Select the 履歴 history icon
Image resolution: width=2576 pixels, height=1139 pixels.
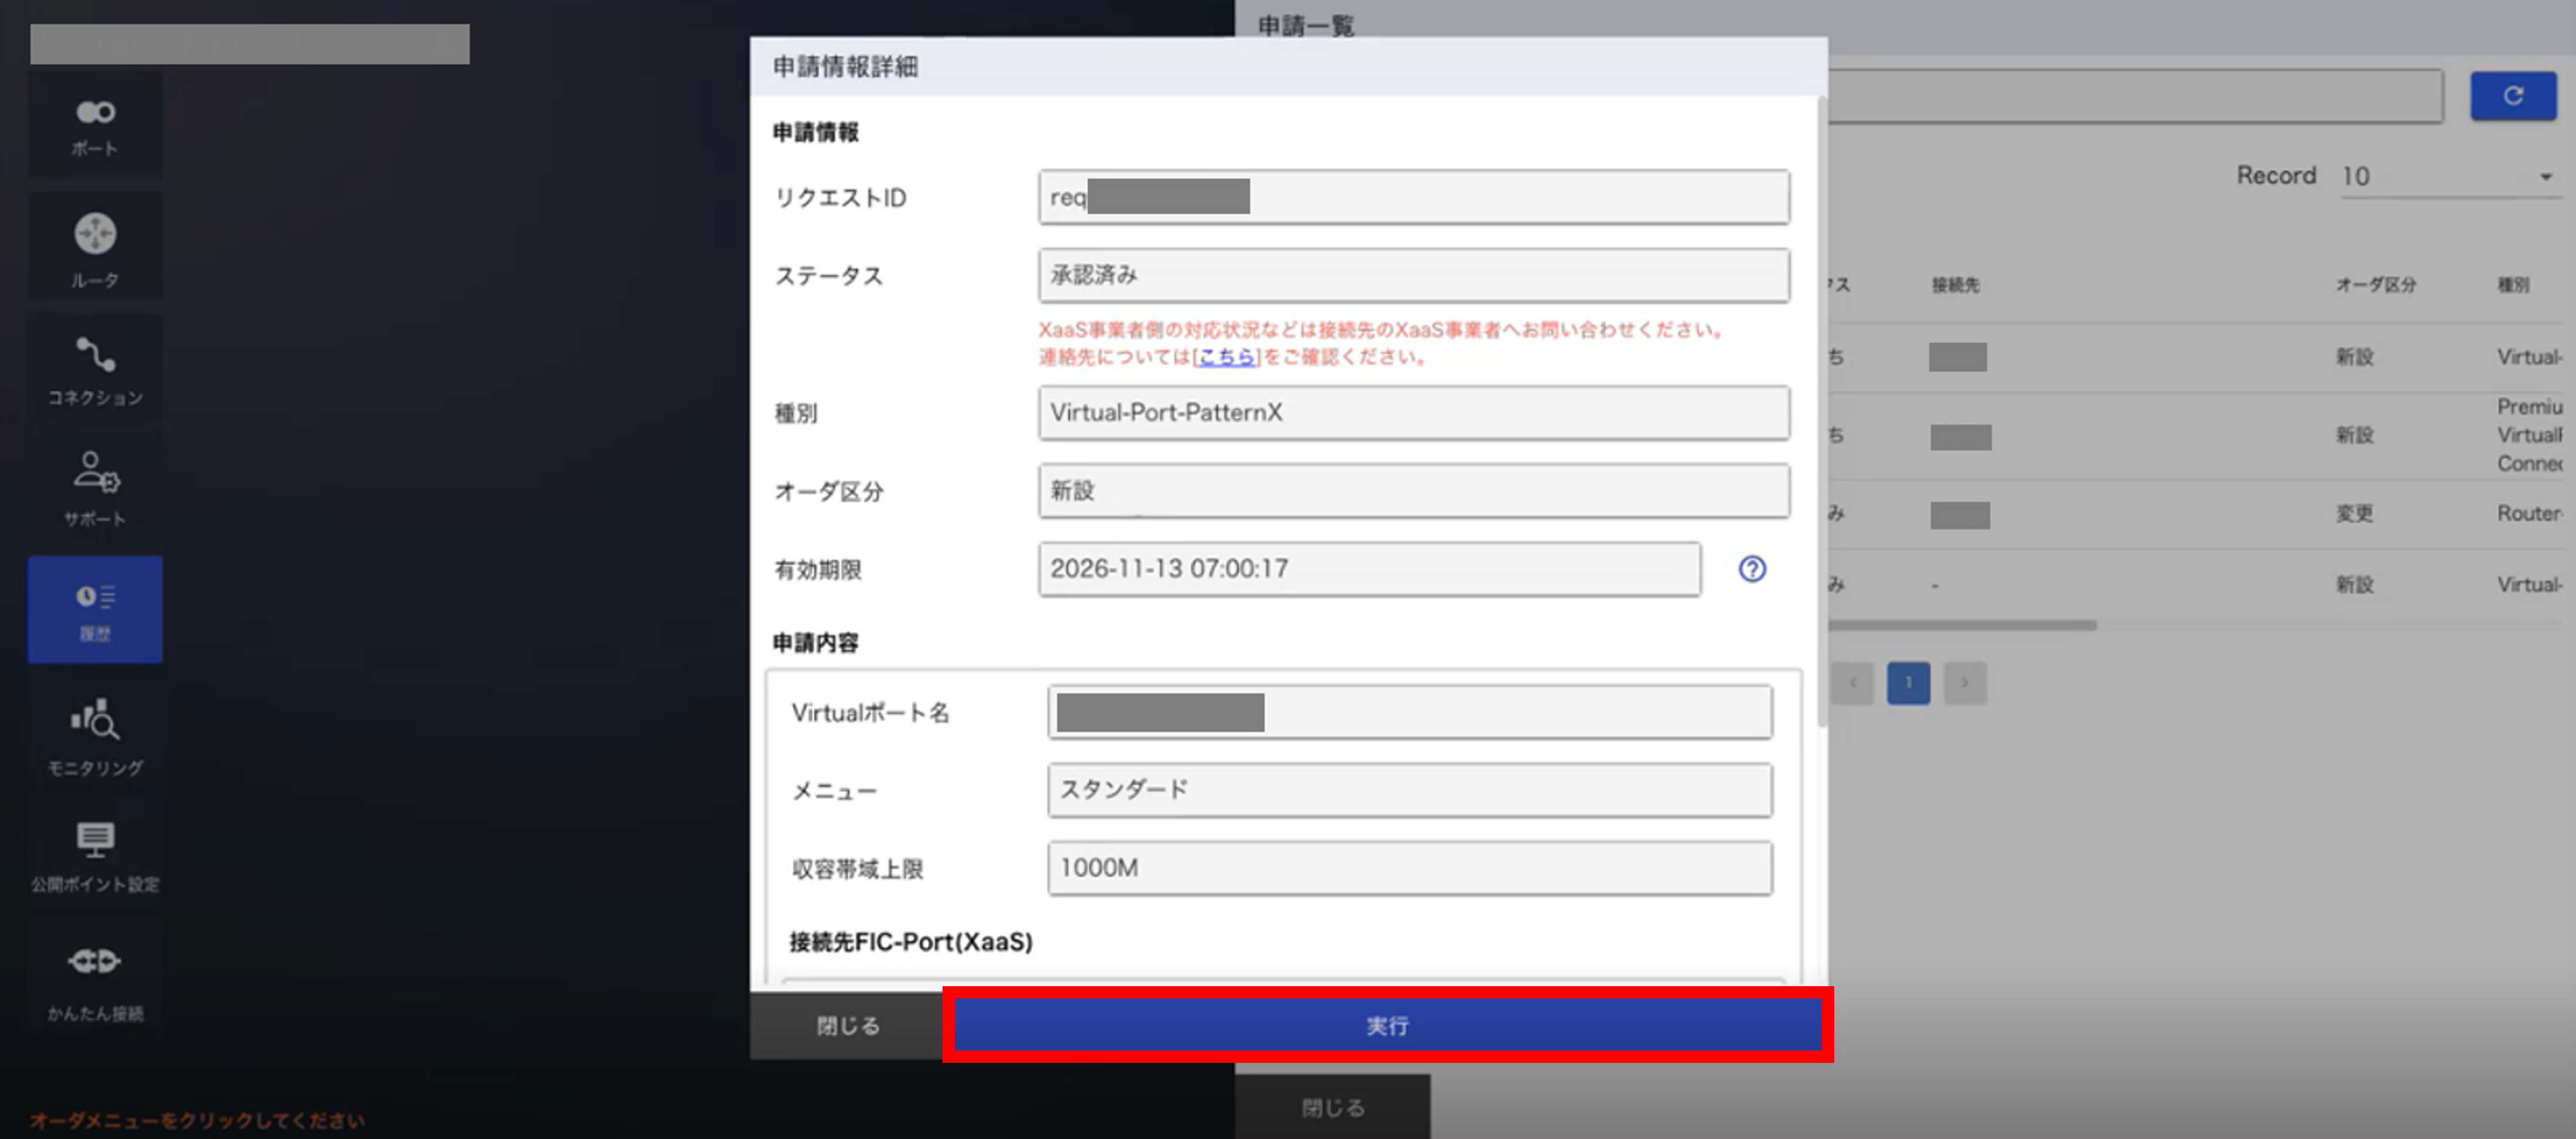(x=95, y=609)
